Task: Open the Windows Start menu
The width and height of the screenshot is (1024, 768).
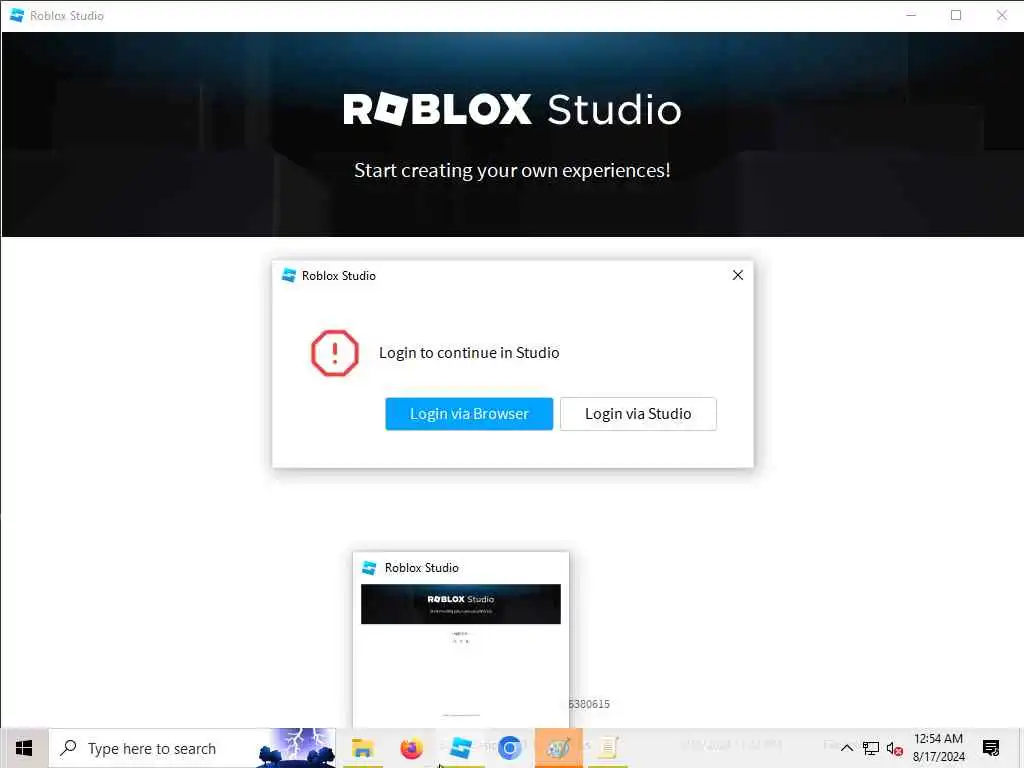Action: coord(24,748)
